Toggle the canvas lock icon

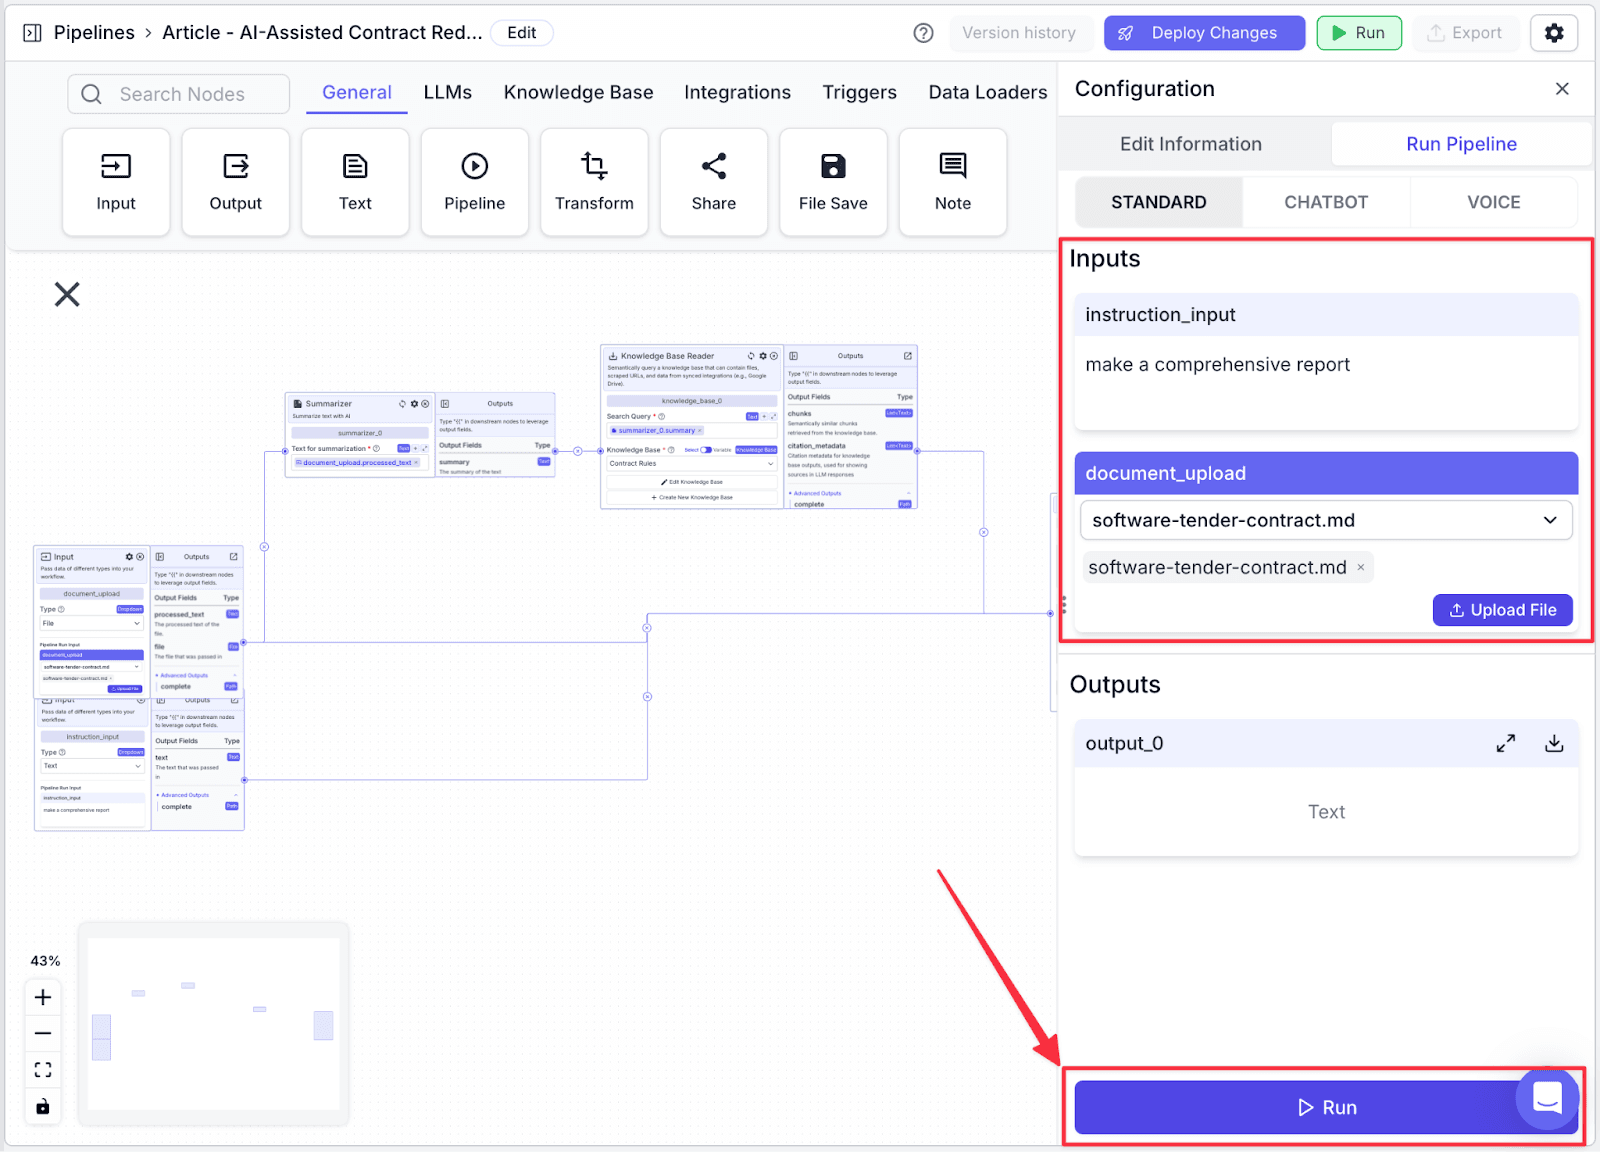(43, 1107)
